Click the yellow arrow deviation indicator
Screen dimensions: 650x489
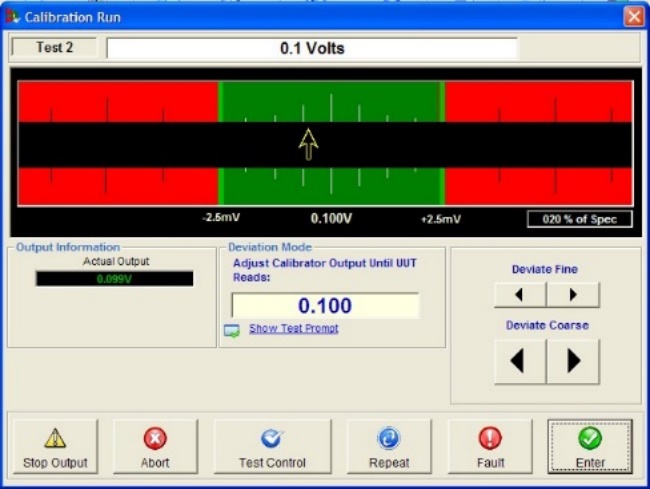(x=309, y=145)
